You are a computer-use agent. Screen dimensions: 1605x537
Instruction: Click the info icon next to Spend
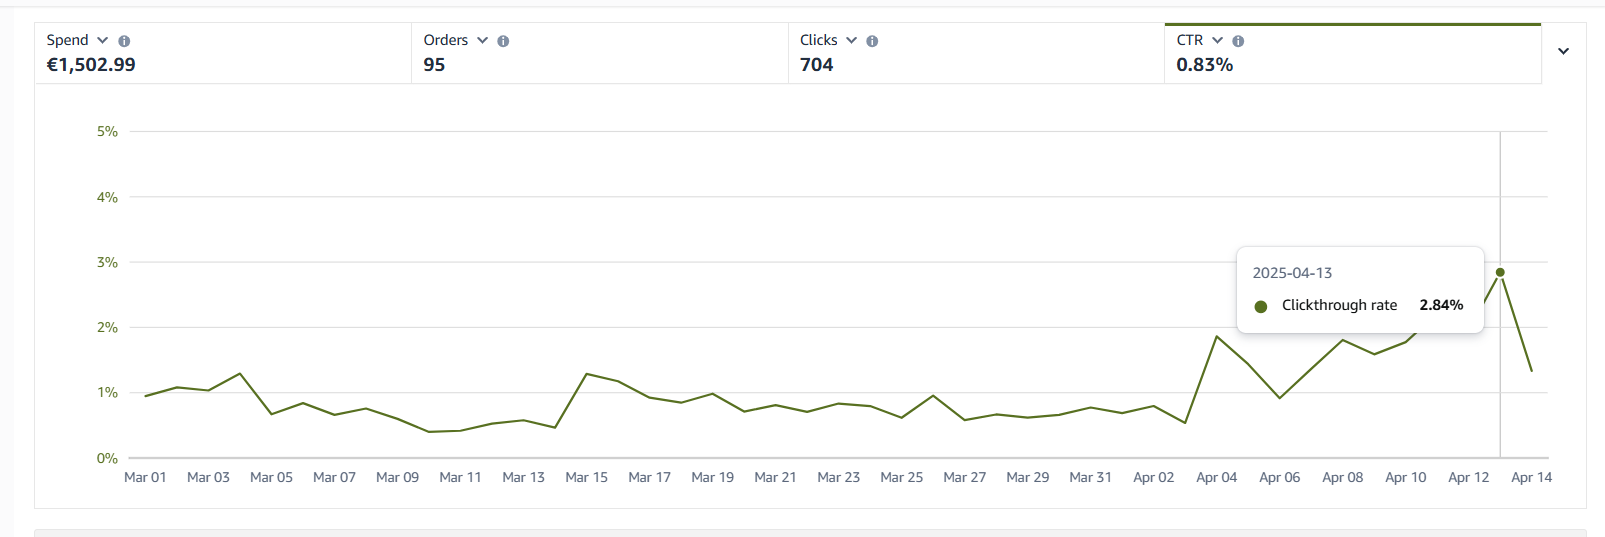coord(124,41)
